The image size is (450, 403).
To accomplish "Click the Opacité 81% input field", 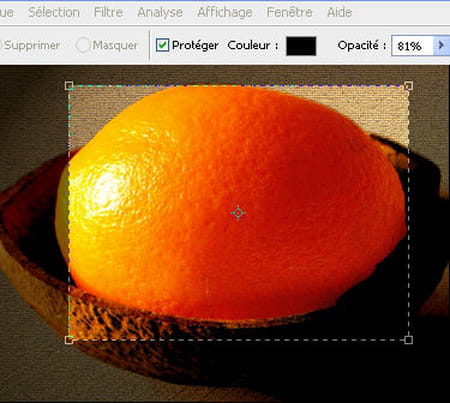I will click(412, 46).
